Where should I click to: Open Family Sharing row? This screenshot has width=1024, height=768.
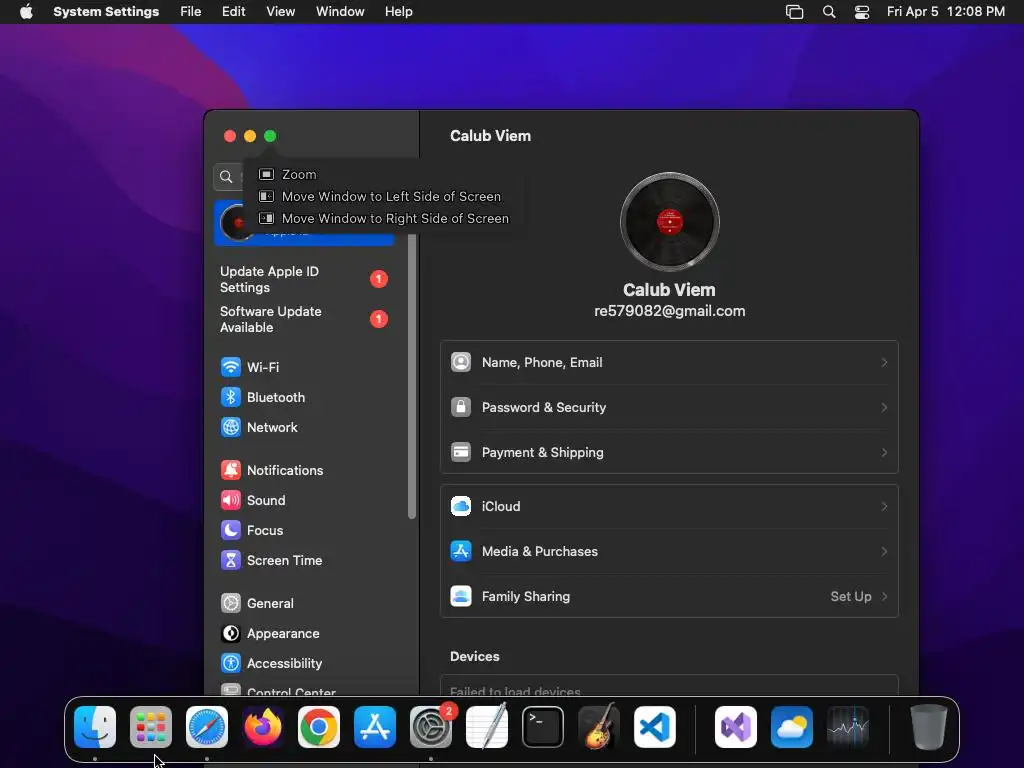pyautogui.click(x=669, y=597)
